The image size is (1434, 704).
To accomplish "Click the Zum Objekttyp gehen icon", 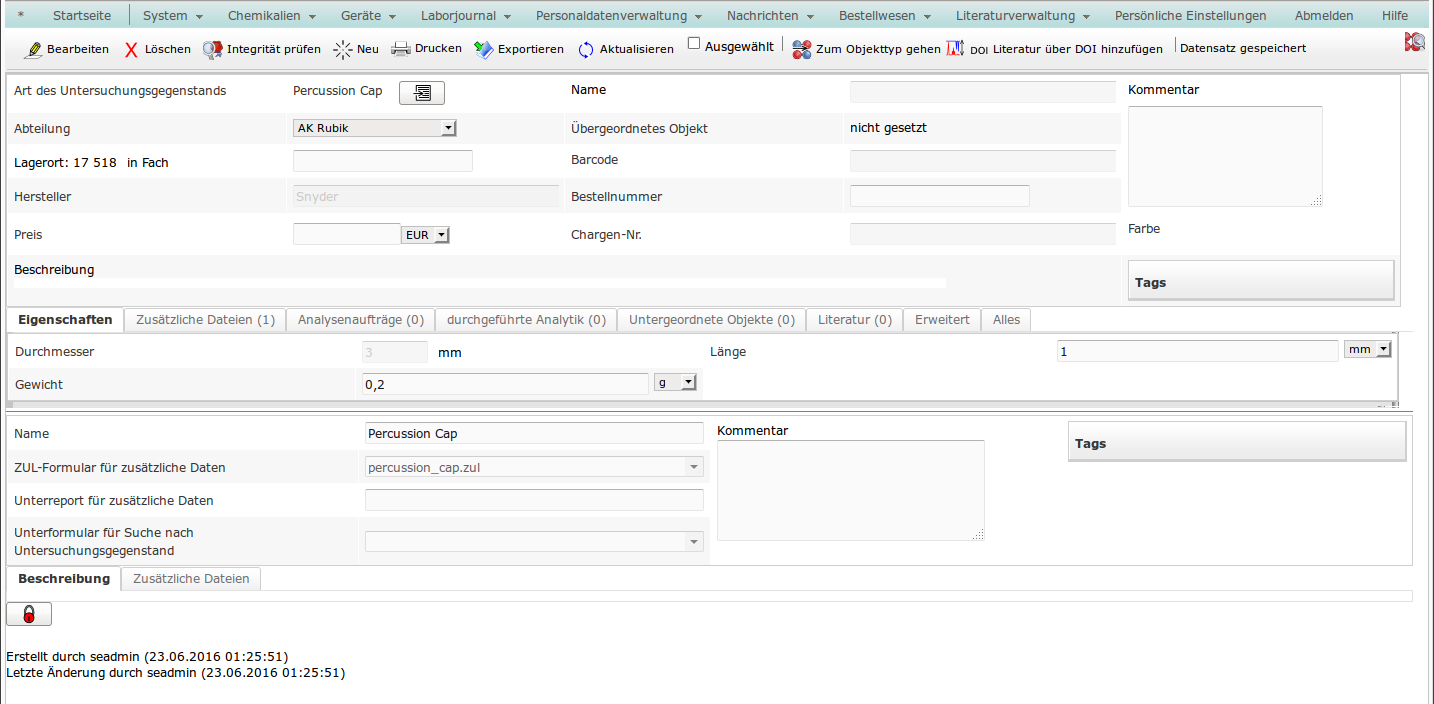I will 801,49.
